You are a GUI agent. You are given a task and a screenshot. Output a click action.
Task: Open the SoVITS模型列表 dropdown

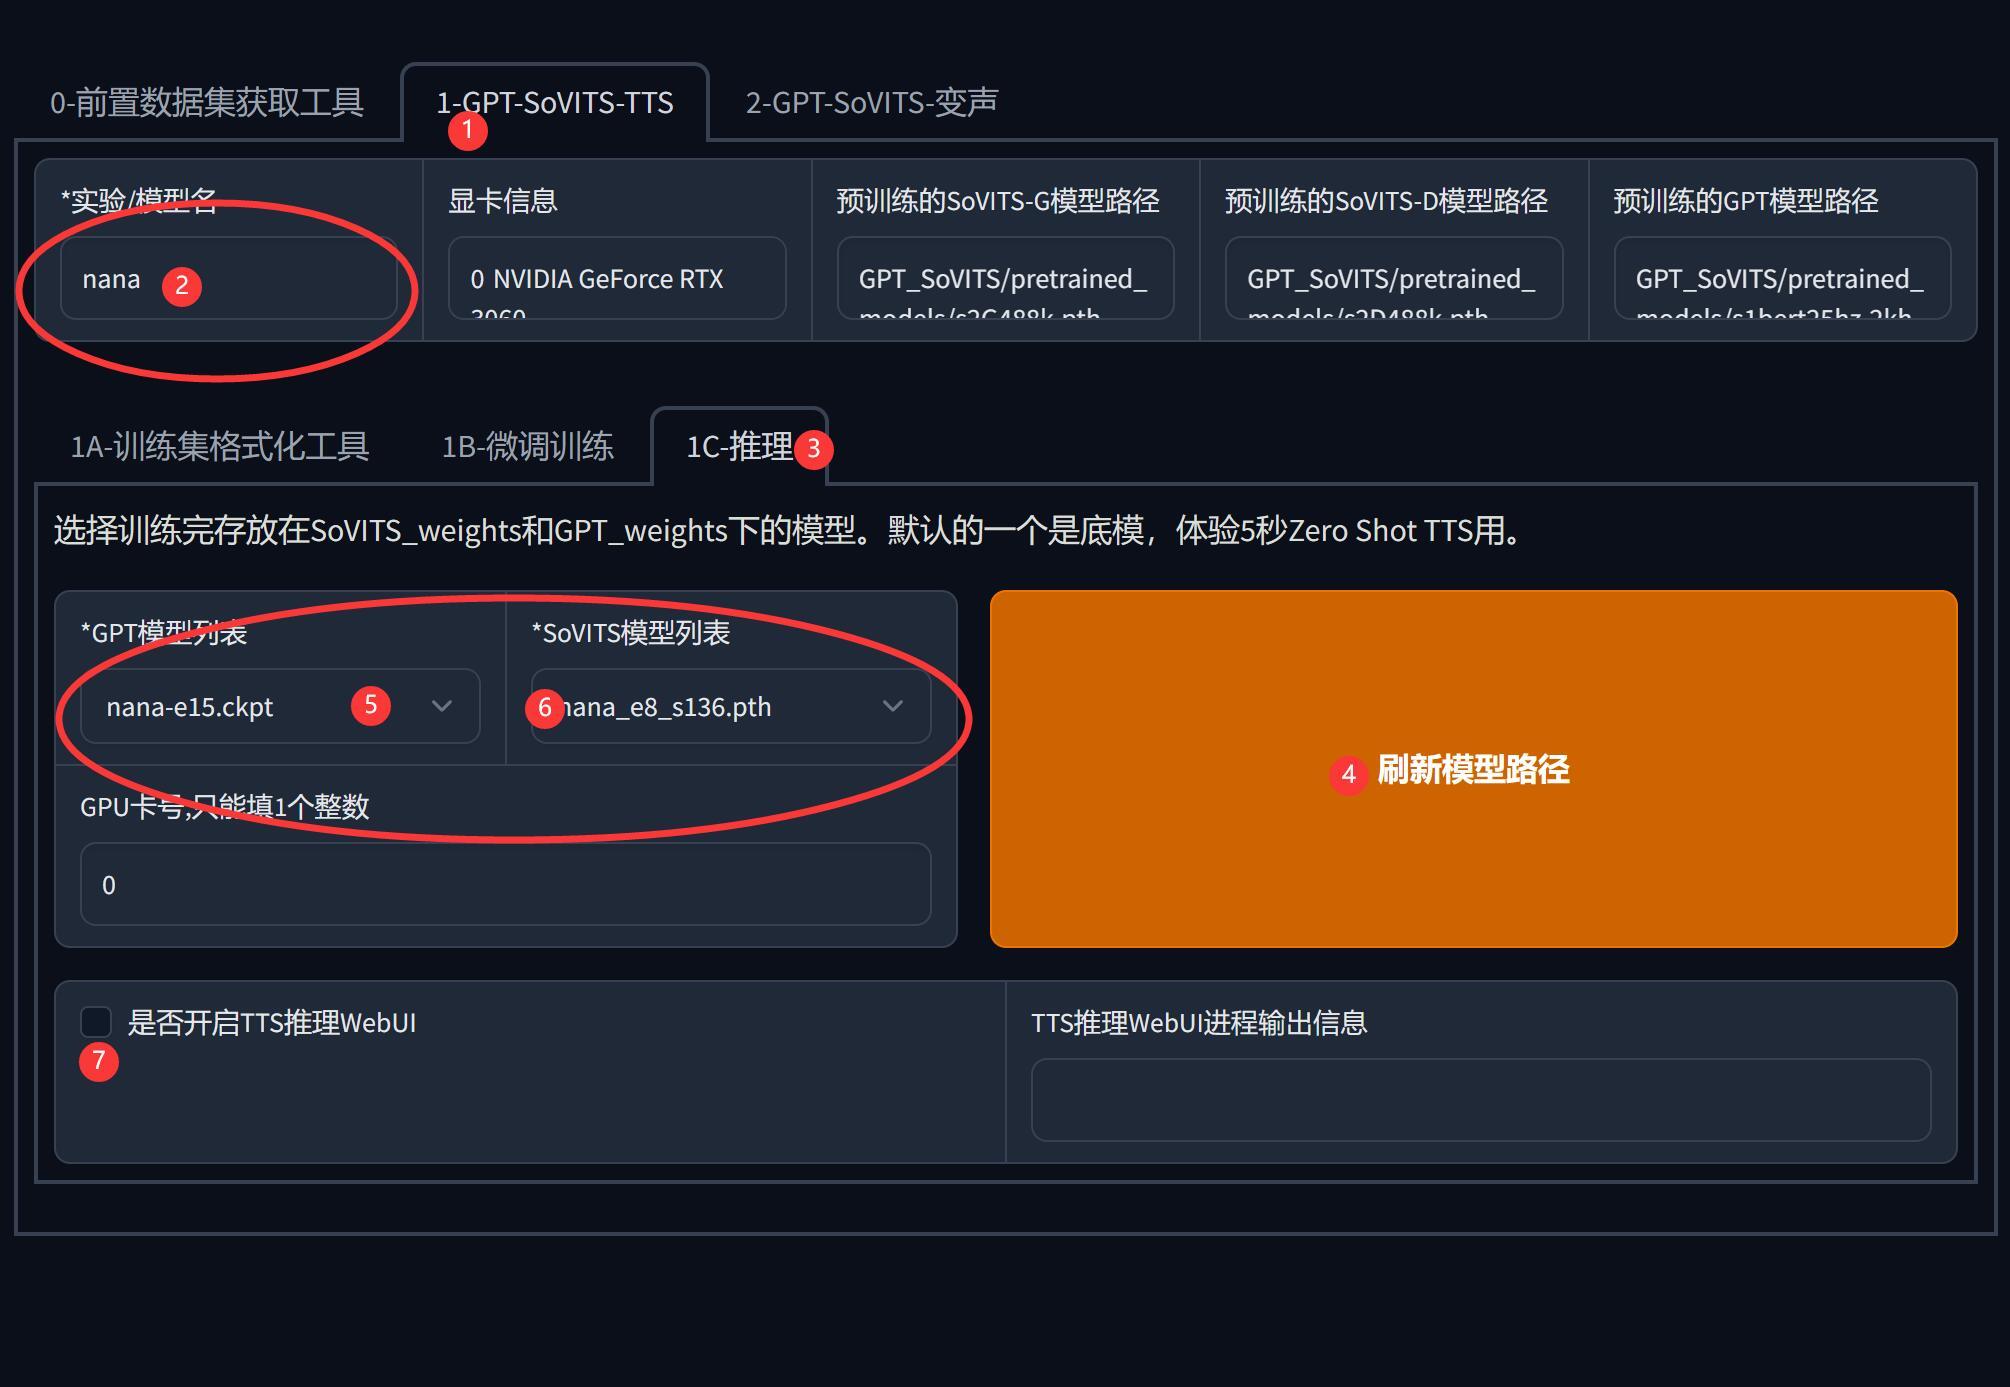coord(731,706)
